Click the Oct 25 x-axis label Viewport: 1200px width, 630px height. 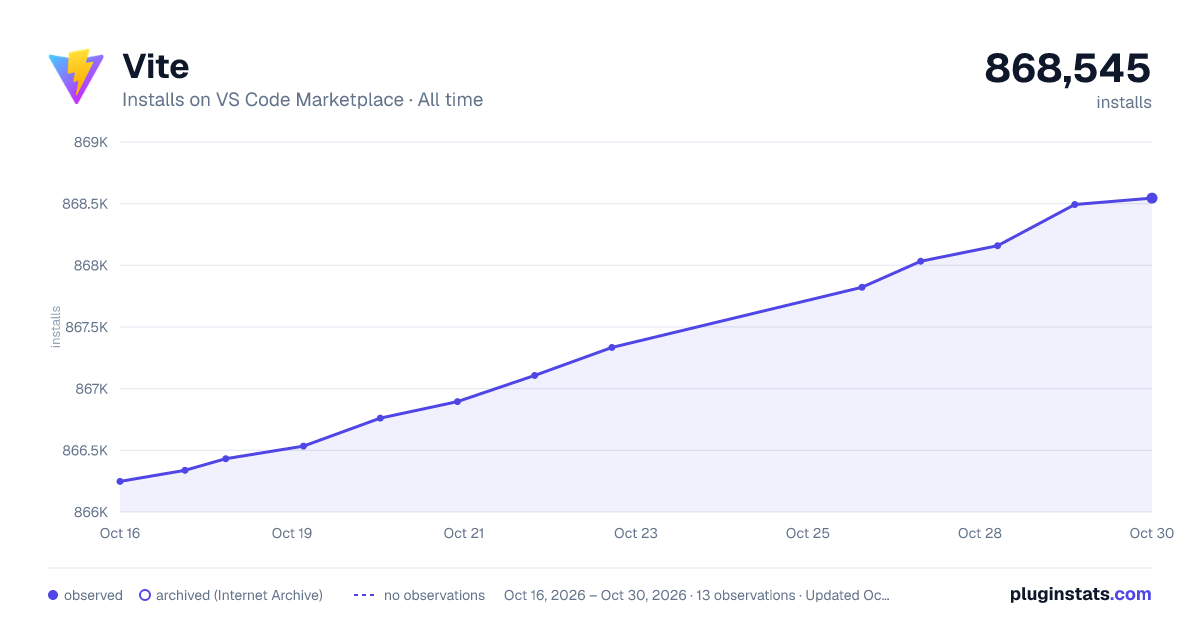click(x=808, y=533)
